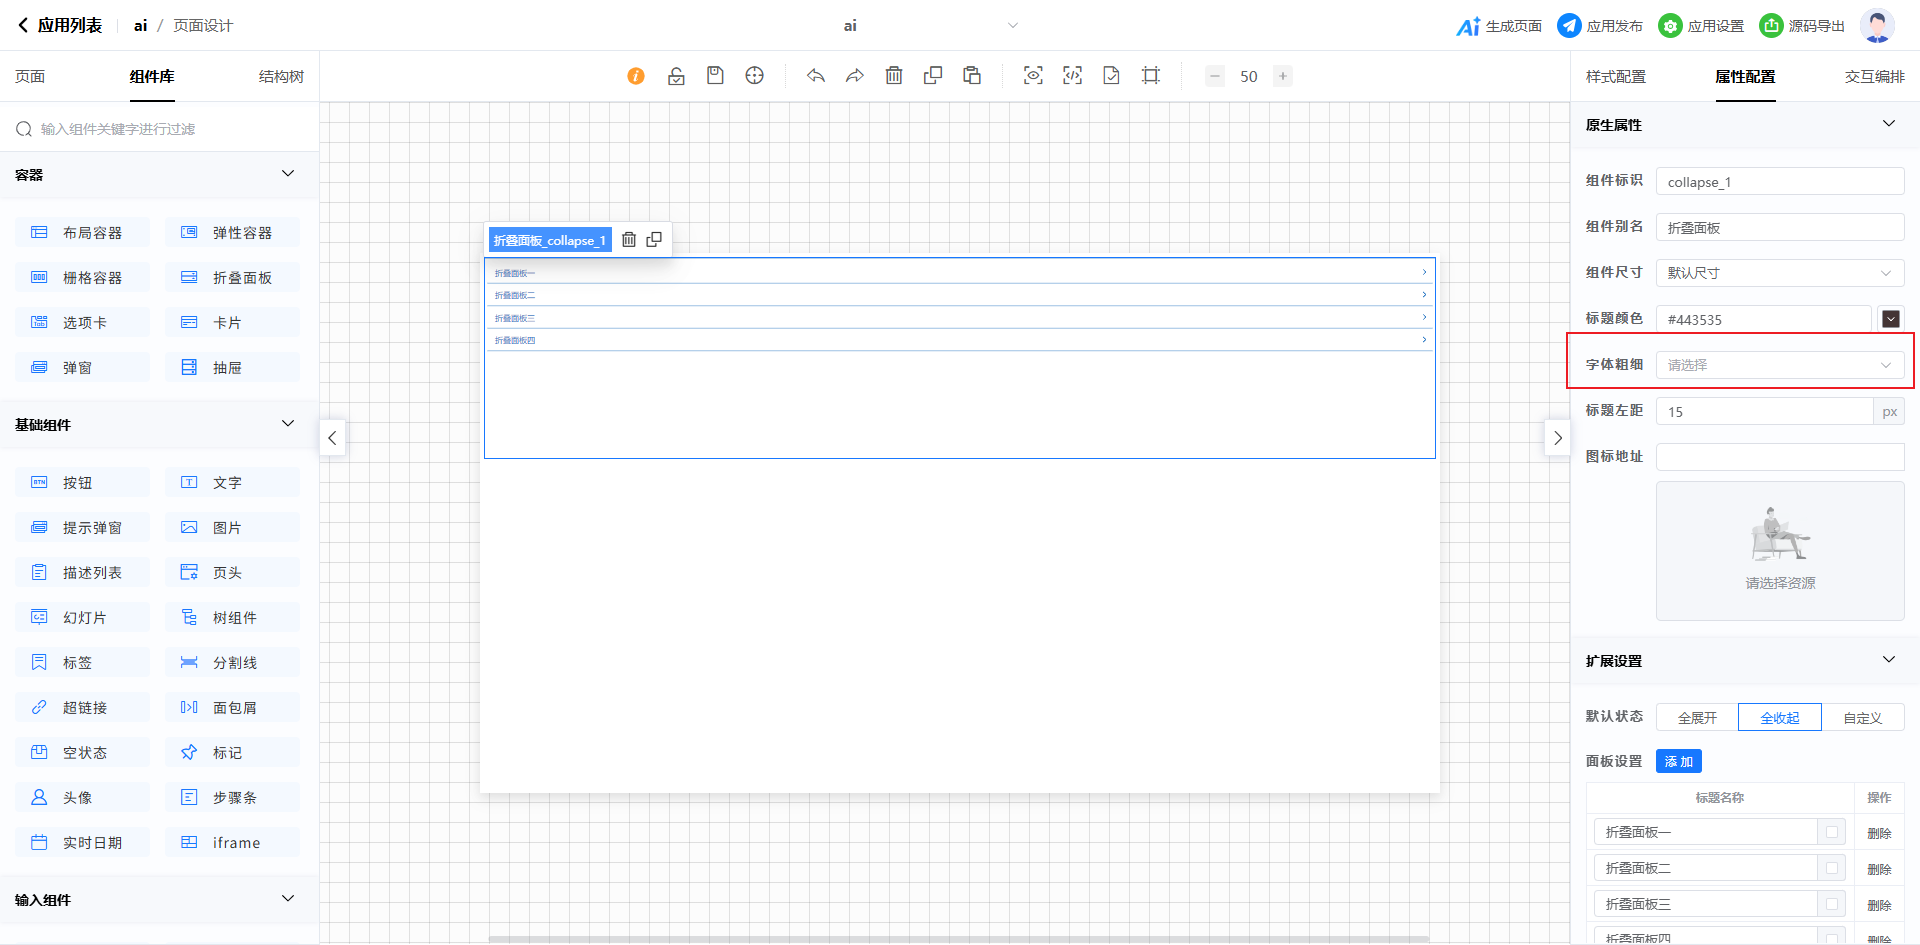Select 自定义 default state option
The image size is (1920, 945).
pyautogui.click(x=1862, y=718)
